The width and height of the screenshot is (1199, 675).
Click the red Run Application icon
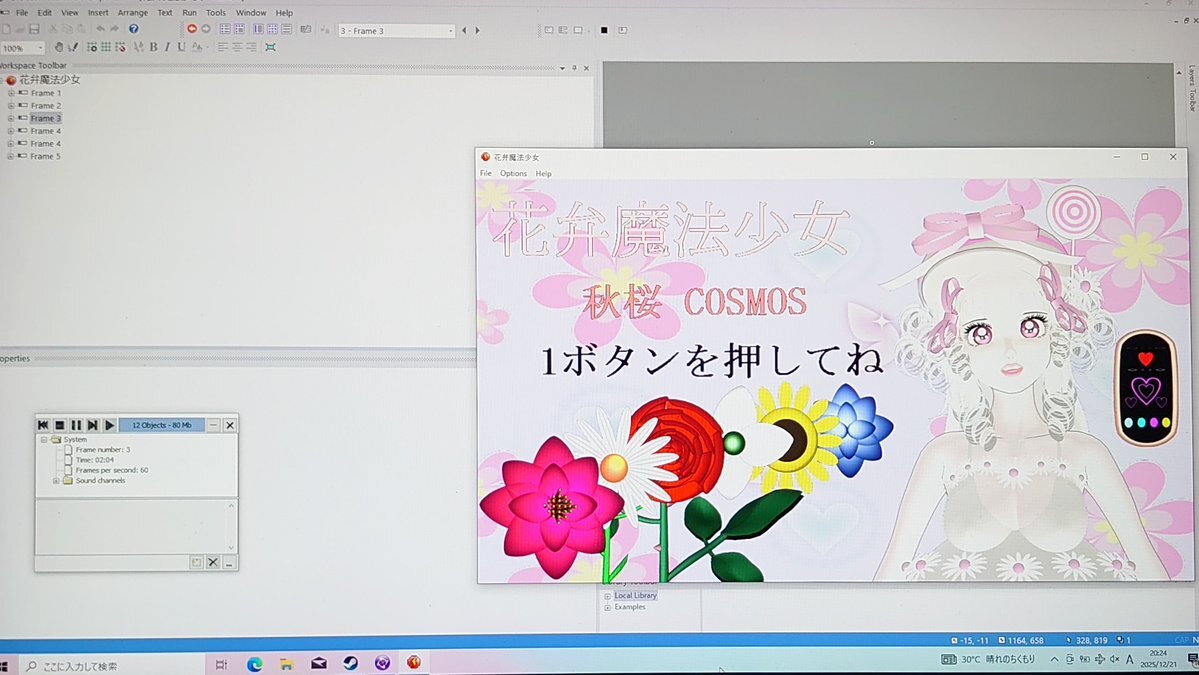click(x=192, y=29)
